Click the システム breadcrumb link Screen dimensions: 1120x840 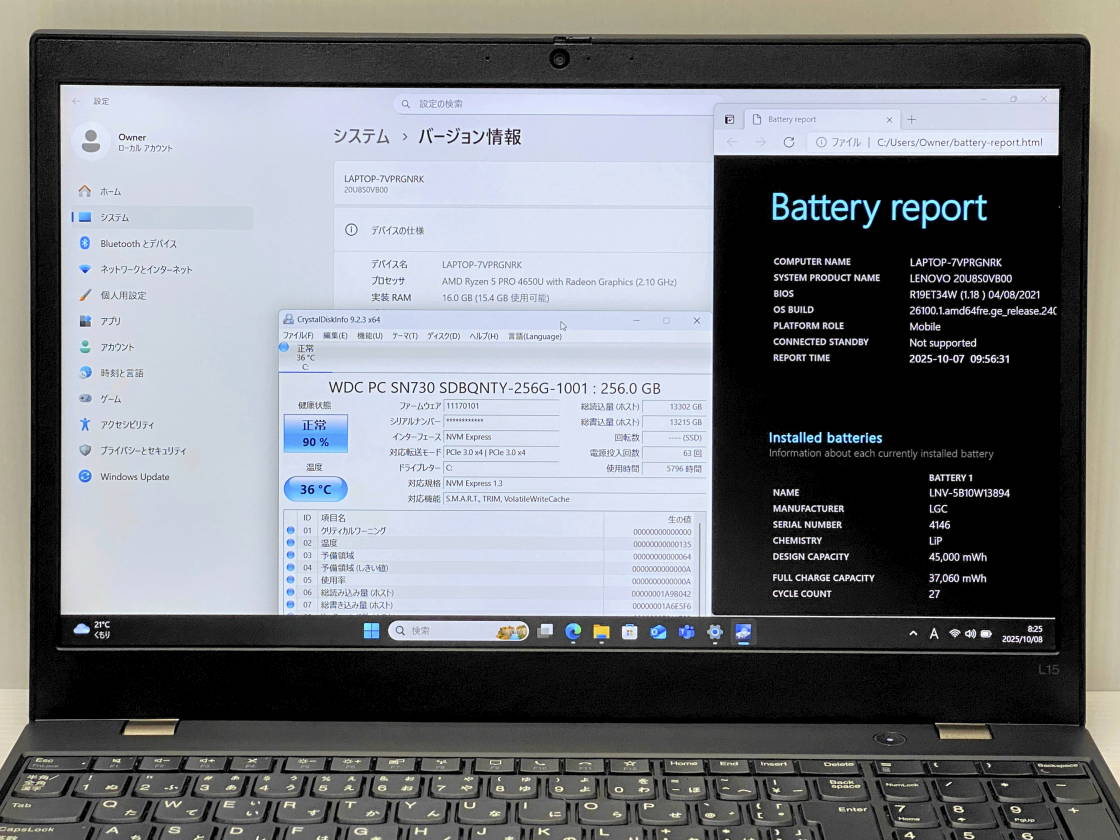[x=361, y=137]
